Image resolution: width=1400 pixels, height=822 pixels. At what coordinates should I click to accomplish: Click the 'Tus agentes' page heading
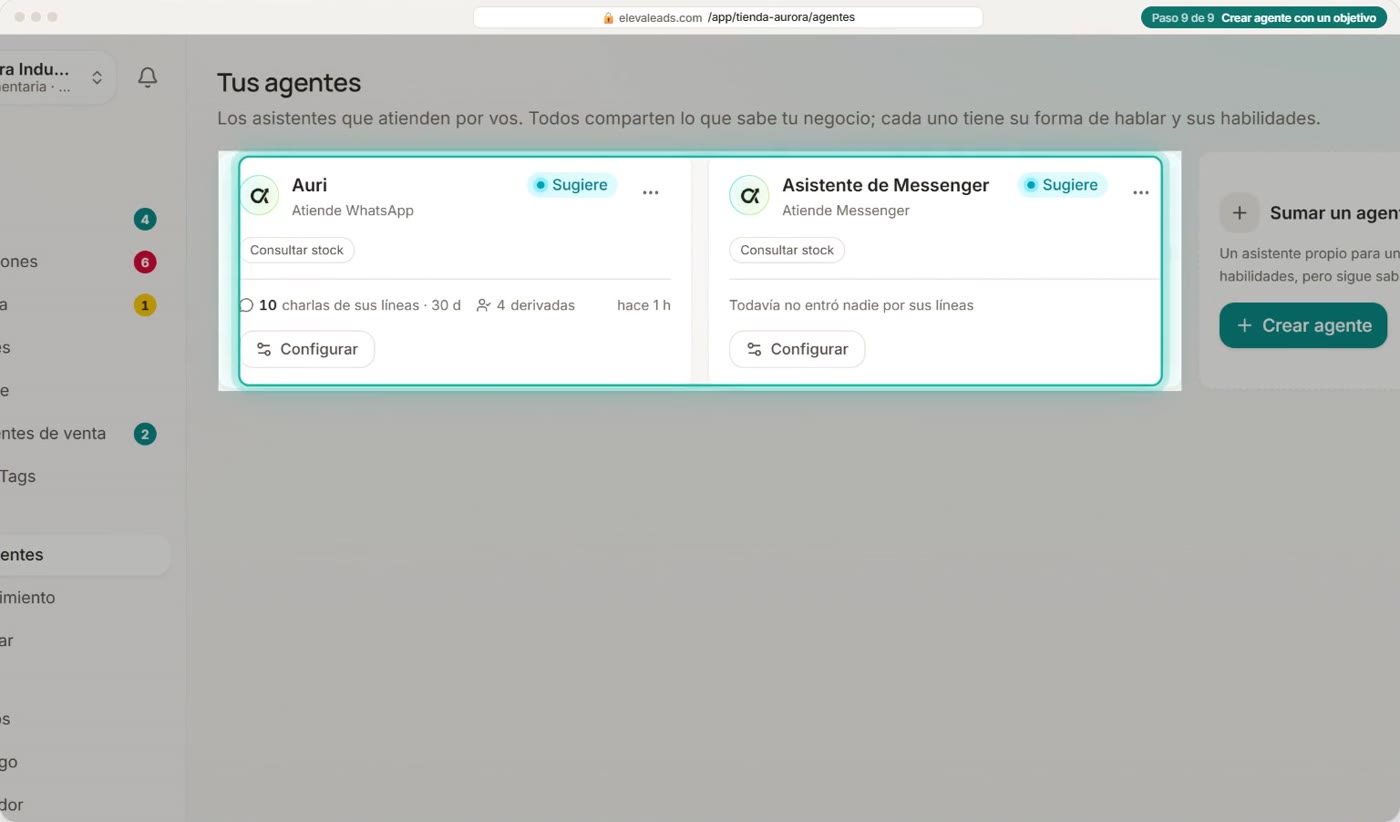289,83
